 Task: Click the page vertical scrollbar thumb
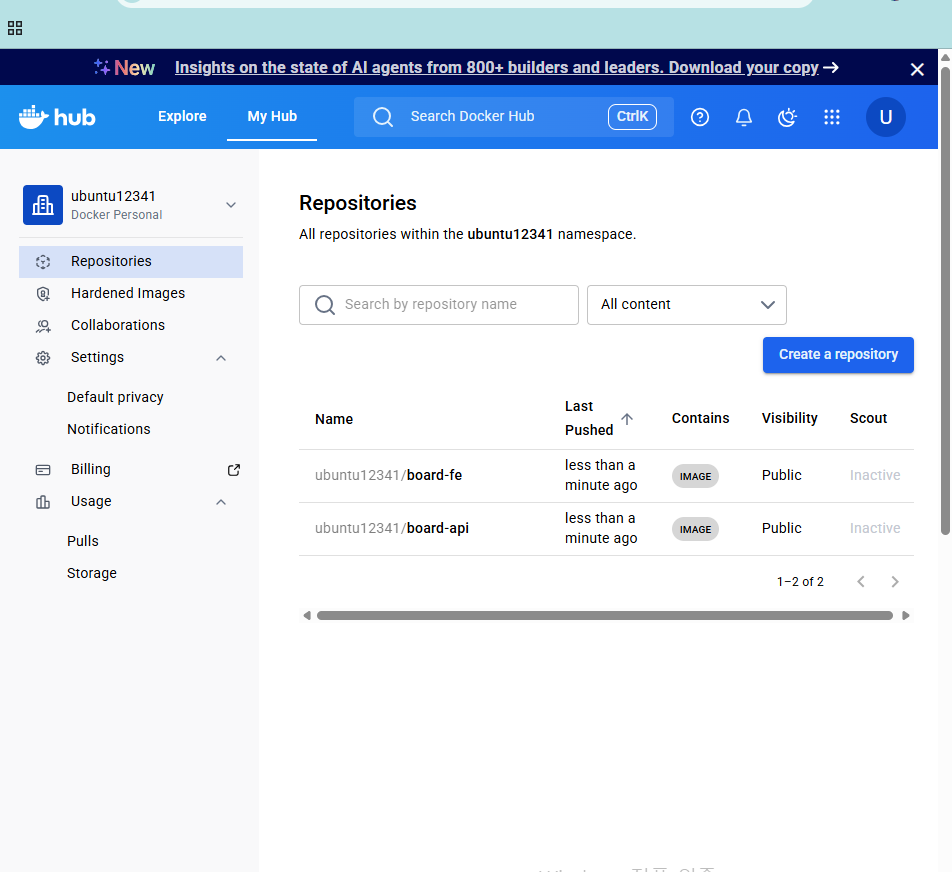(945, 301)
